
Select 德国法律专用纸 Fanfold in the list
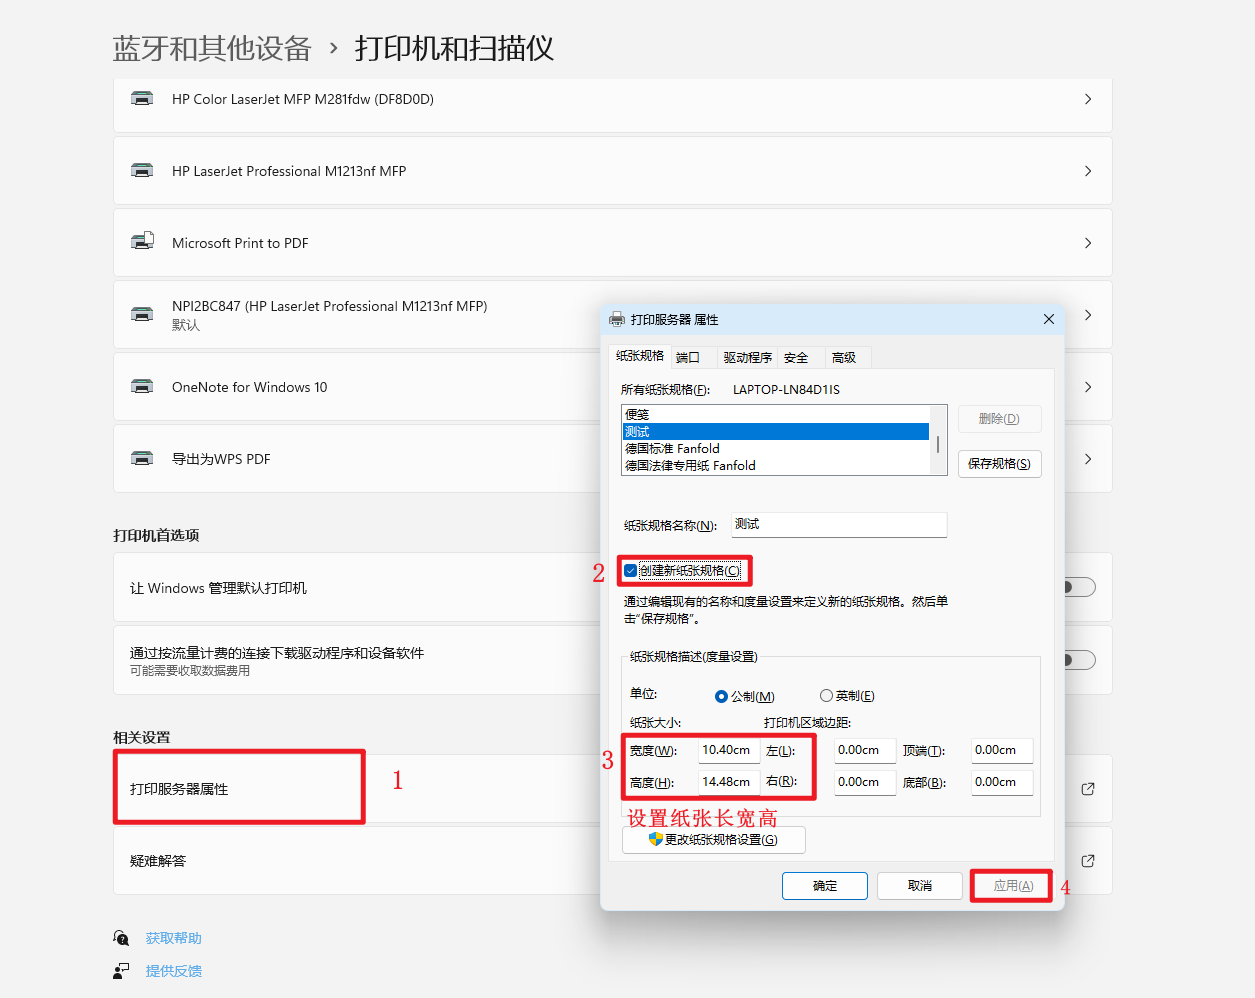tap(776, 465)
